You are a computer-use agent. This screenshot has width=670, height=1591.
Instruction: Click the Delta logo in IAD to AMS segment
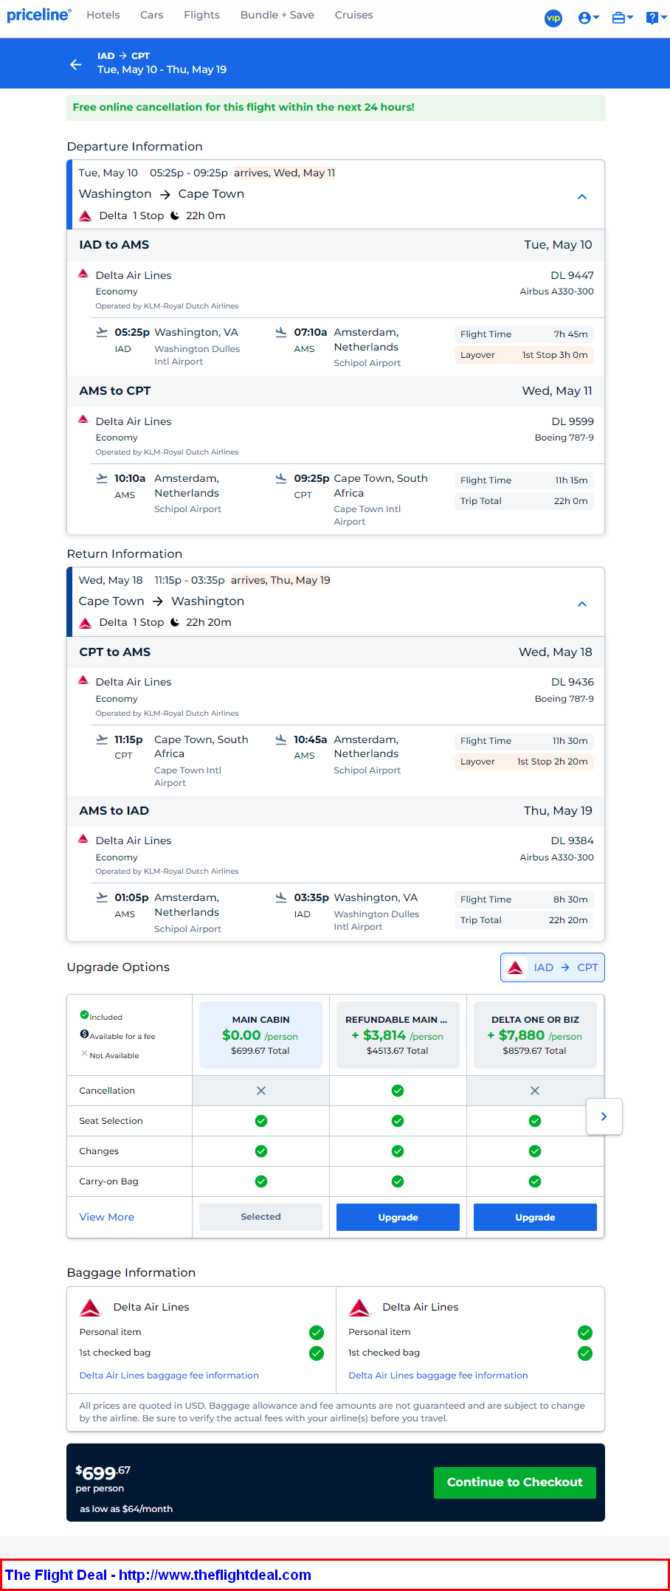point(84,274)
